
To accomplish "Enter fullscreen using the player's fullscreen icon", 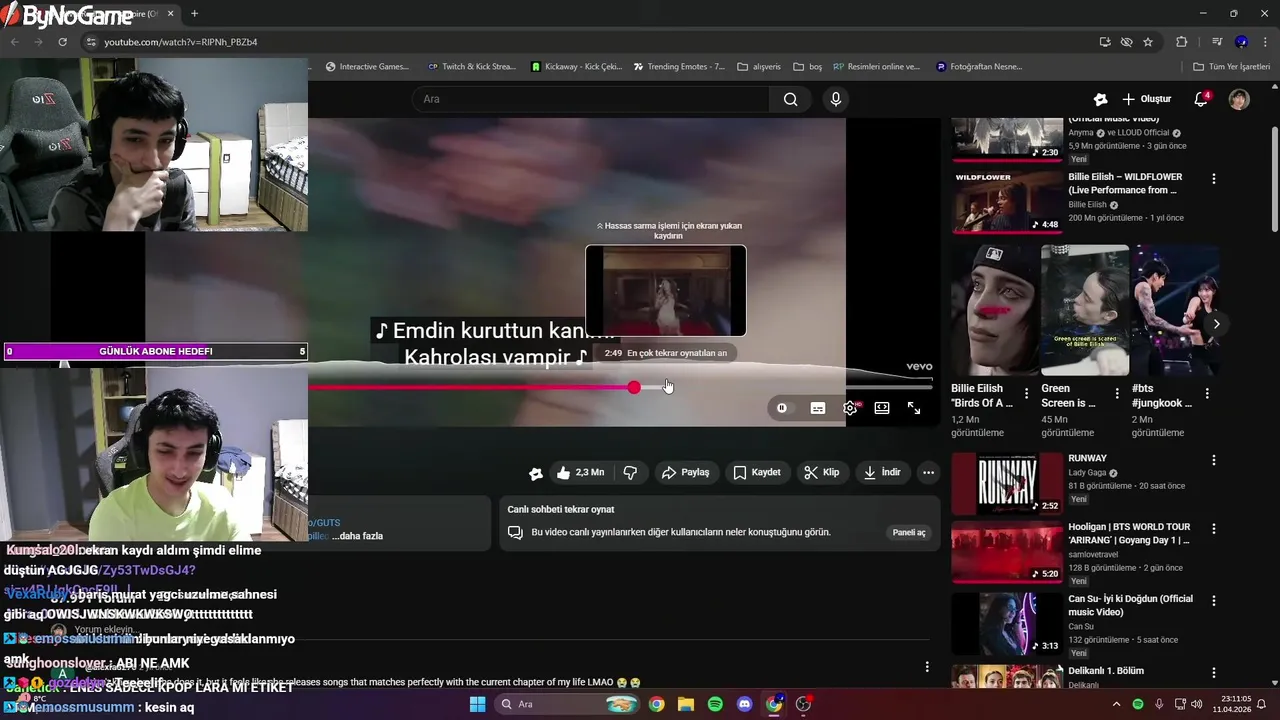I will (x=914, y=408).
